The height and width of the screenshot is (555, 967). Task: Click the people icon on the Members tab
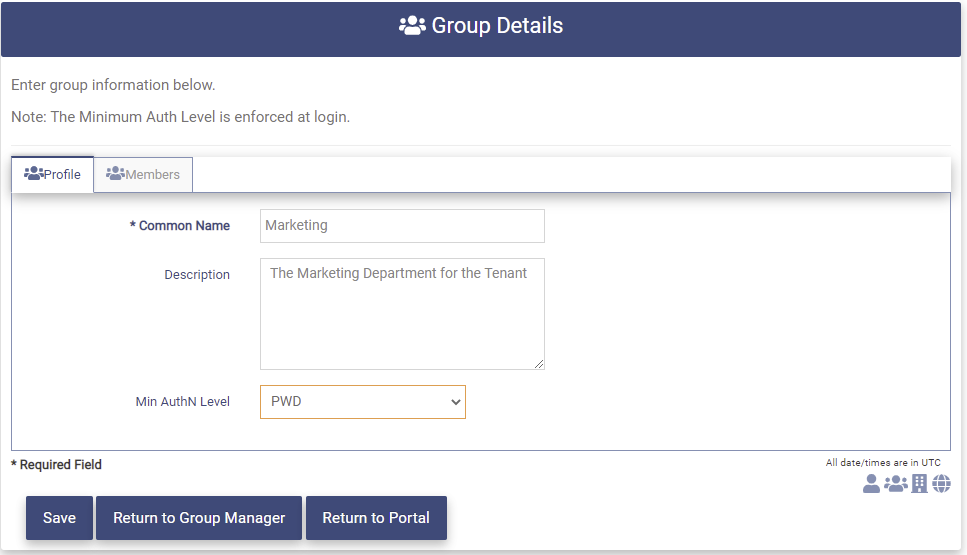pos(115,174)
